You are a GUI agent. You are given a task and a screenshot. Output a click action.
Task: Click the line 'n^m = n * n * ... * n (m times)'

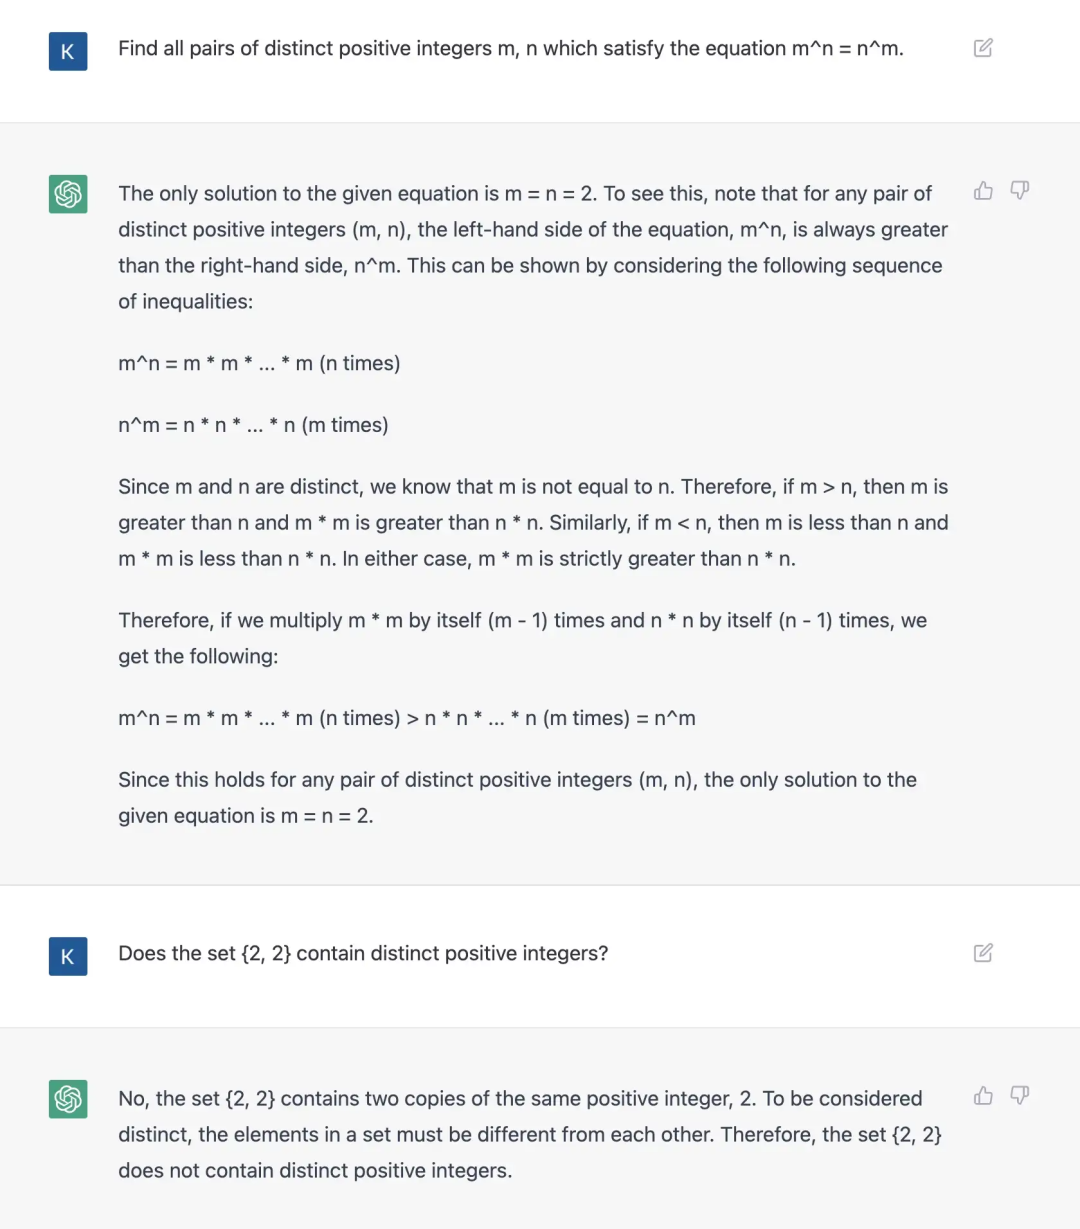[x=253, y=425]
